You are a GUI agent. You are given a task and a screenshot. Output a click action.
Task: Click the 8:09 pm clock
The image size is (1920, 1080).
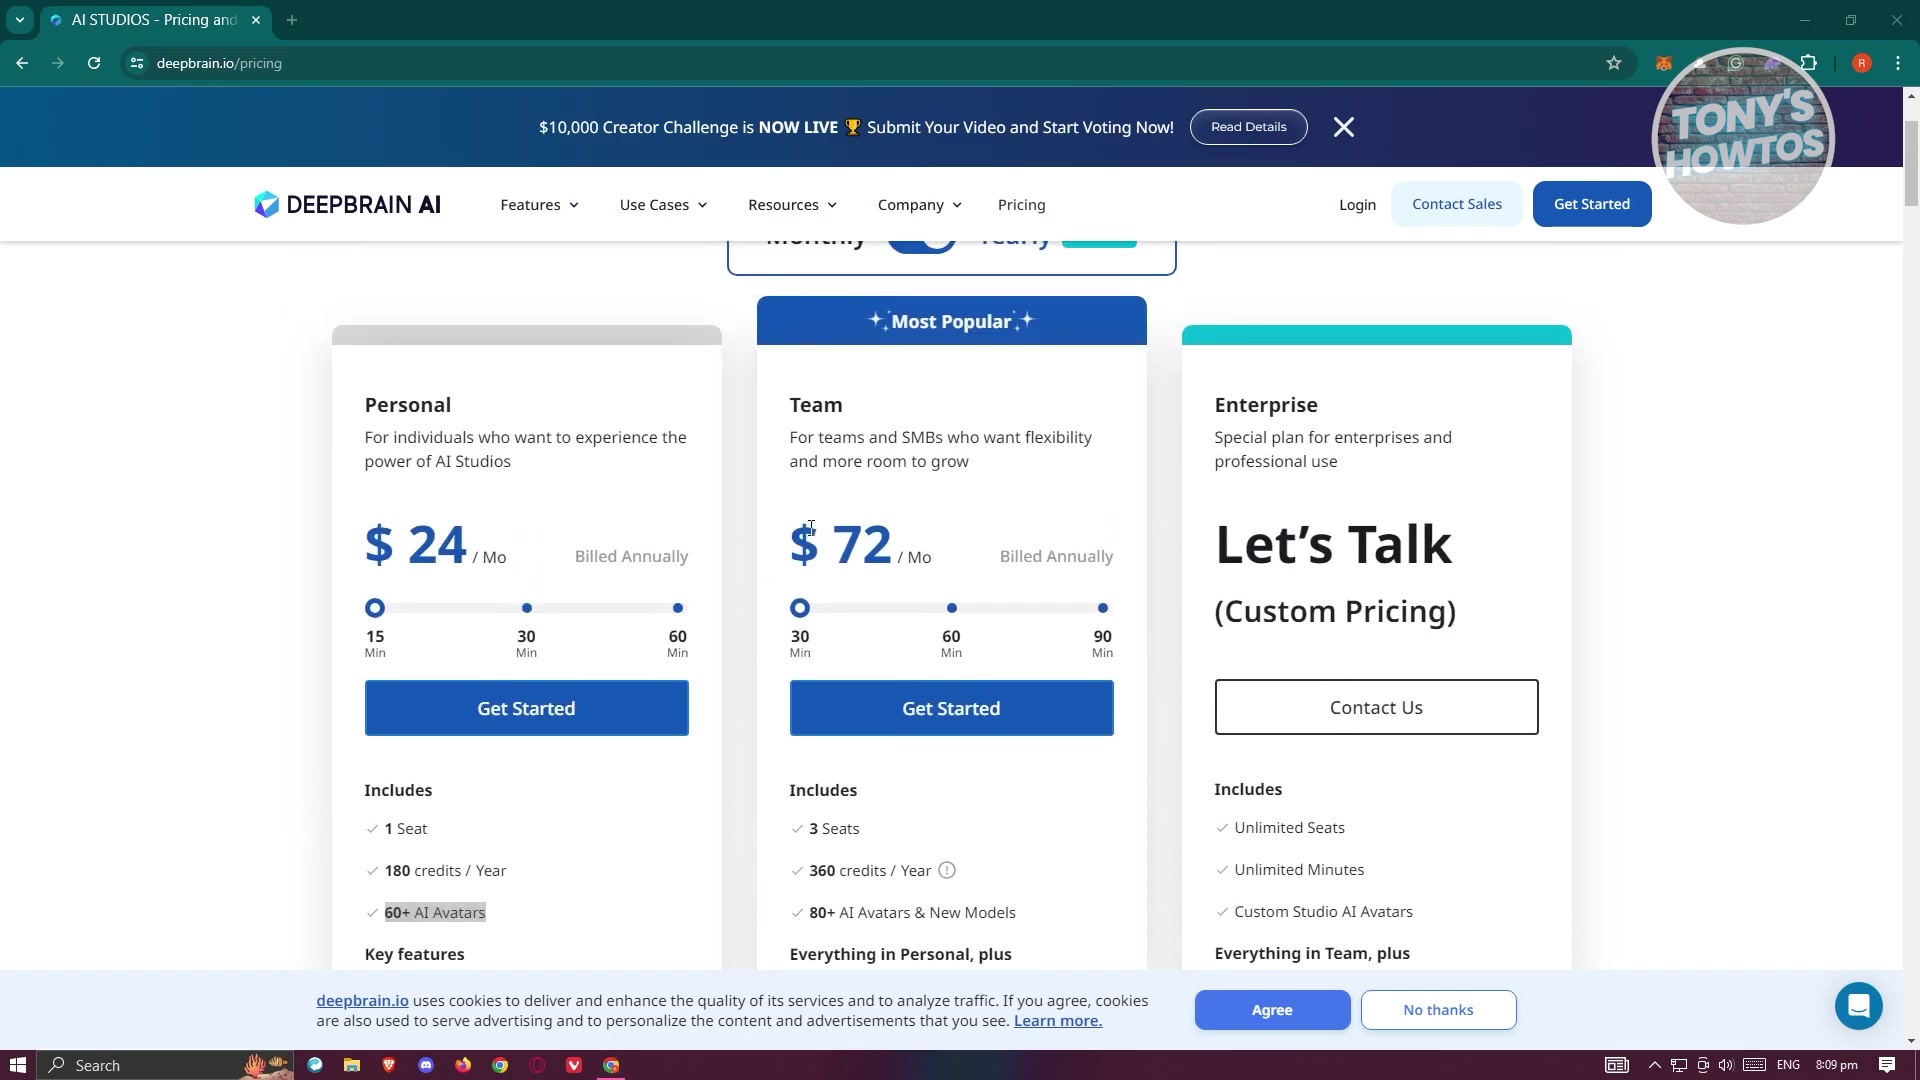click(x=1836, y=1065)
